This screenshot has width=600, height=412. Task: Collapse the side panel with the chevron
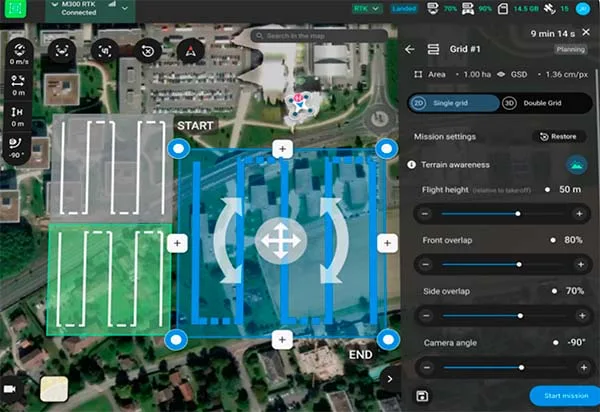pos(388,379)
